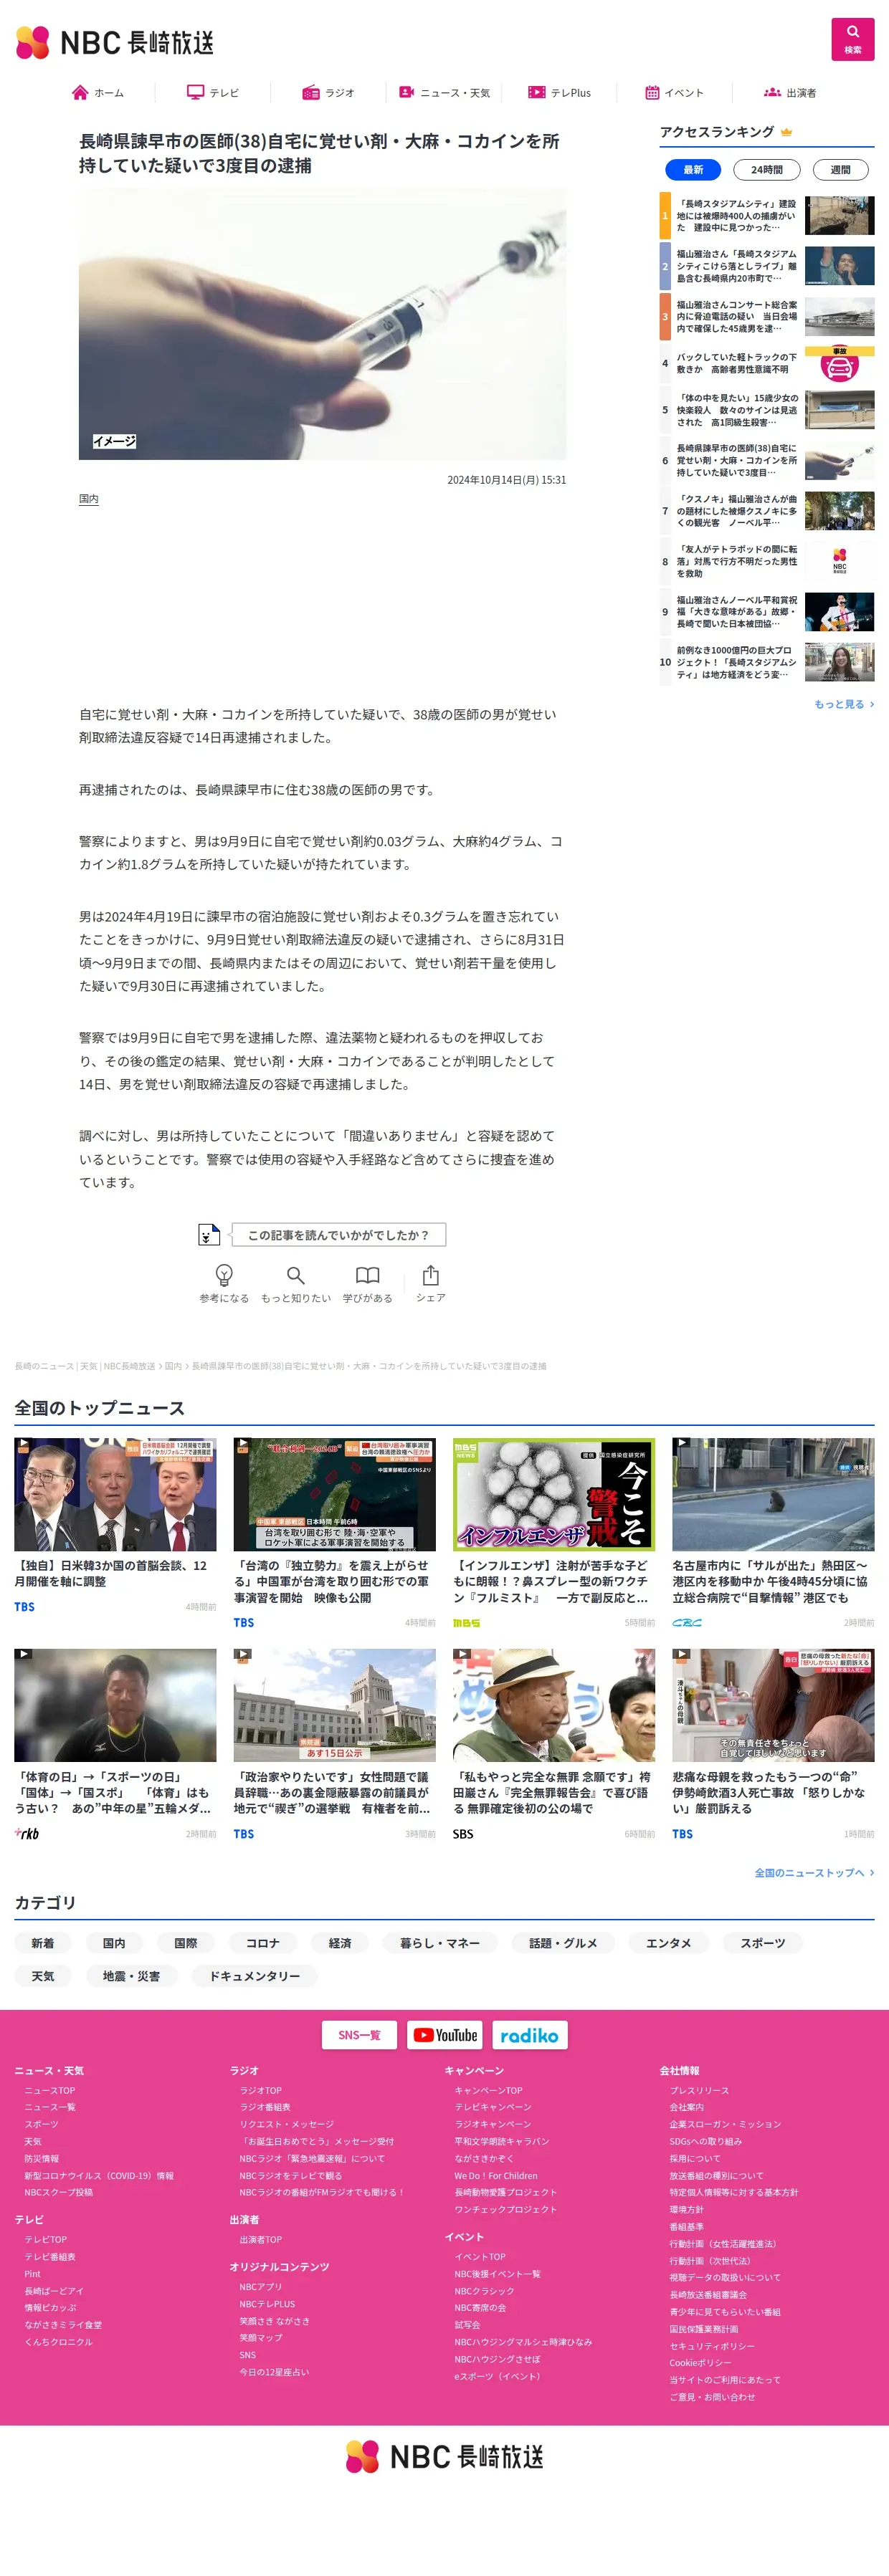Image resolution: width=889 pixels, height=2576 pixels.
Task: Open 悲痛な母親を救った news headline
Action: tap(773, 1792)
